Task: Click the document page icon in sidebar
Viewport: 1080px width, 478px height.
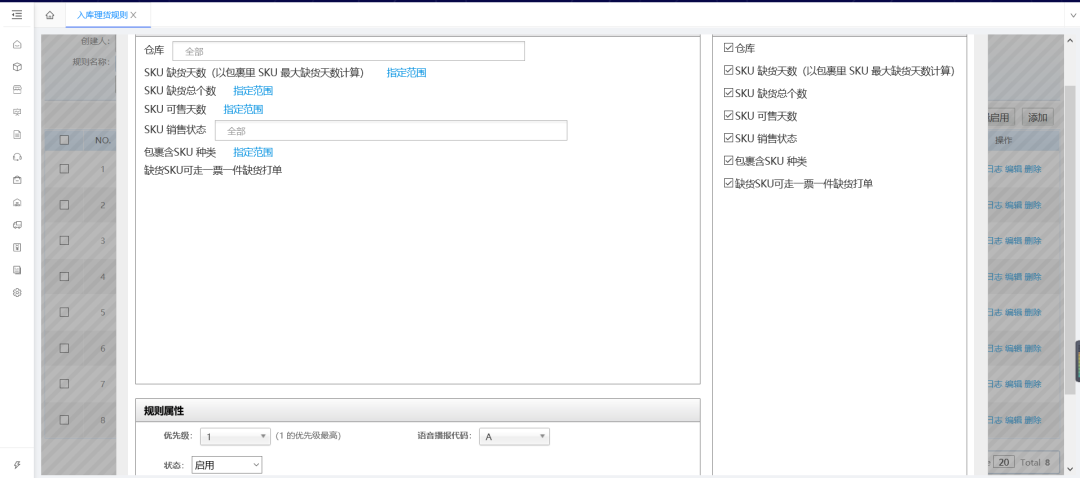Action: click(x=17, y=134)
